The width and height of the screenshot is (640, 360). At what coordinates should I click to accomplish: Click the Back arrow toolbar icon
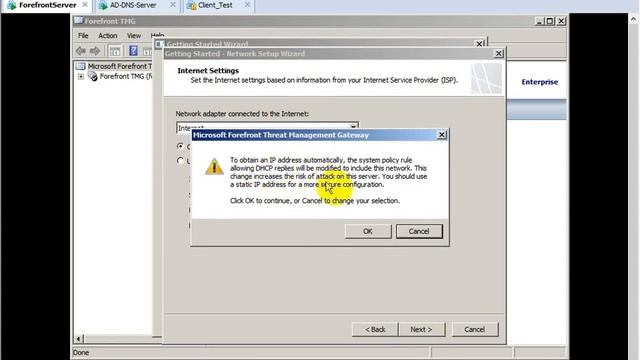coord(81,51)
